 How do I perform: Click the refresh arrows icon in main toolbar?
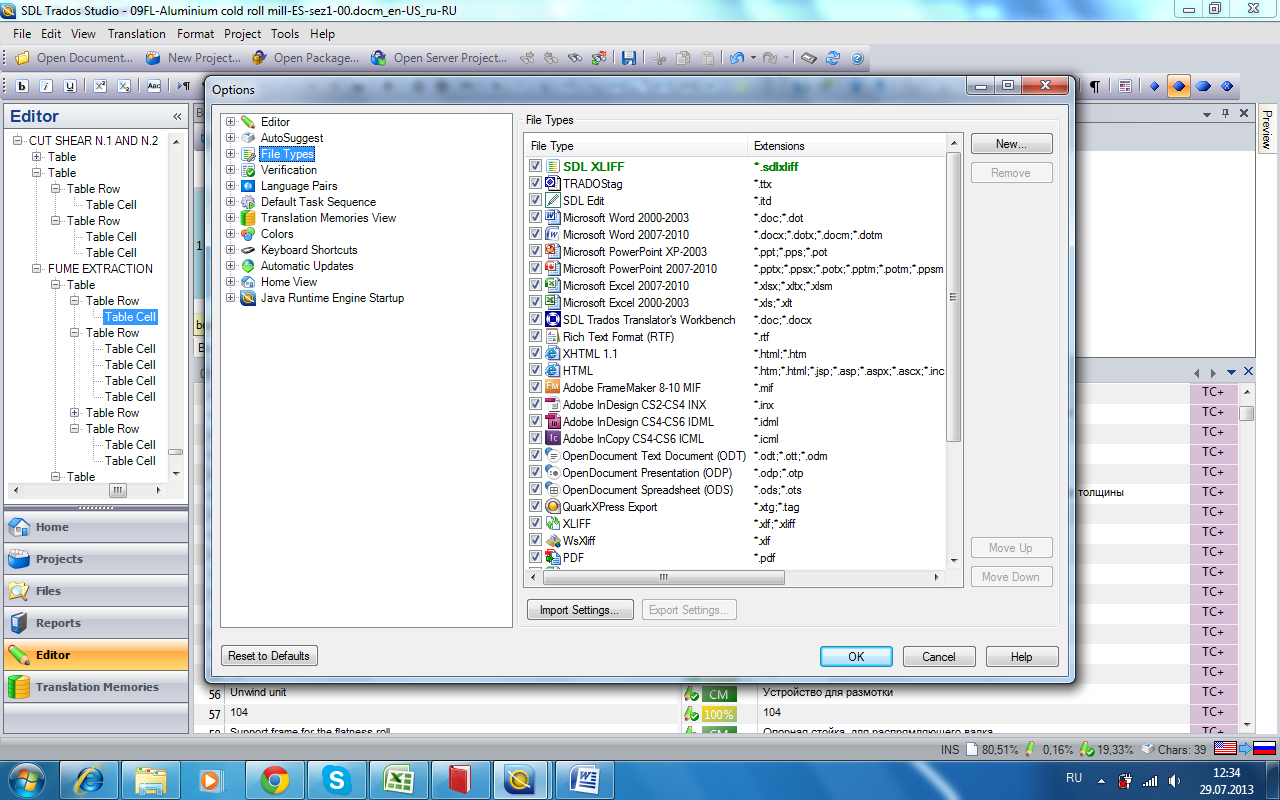point(833,58)
